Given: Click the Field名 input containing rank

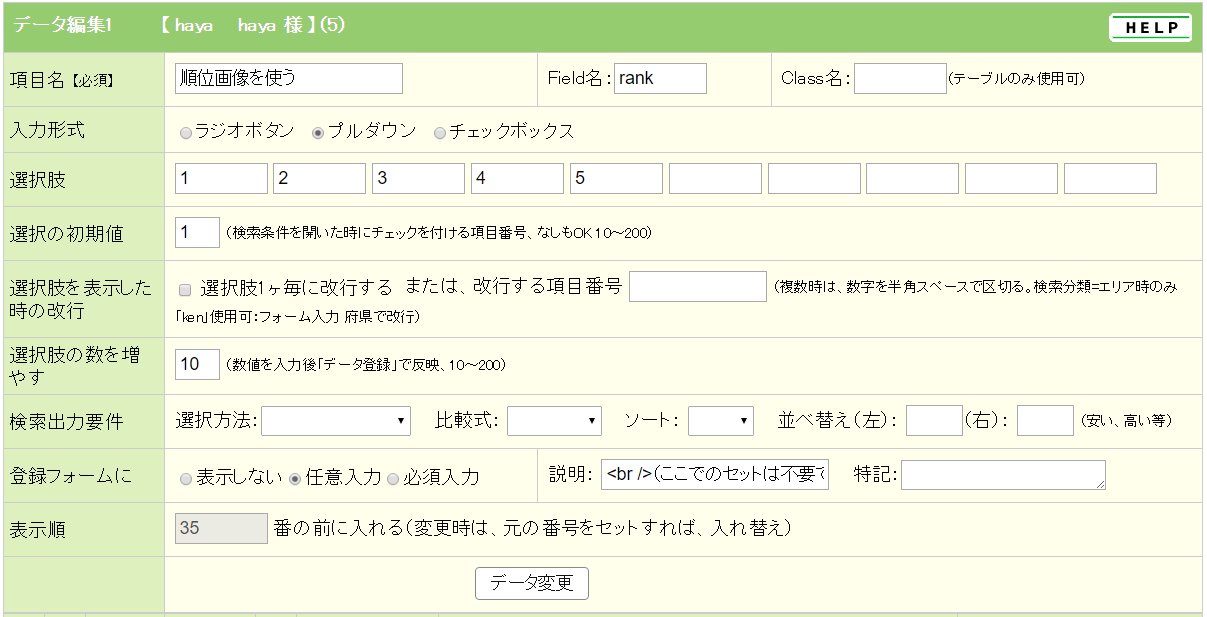Looking at the screenshot, I should tap(660, 78).
